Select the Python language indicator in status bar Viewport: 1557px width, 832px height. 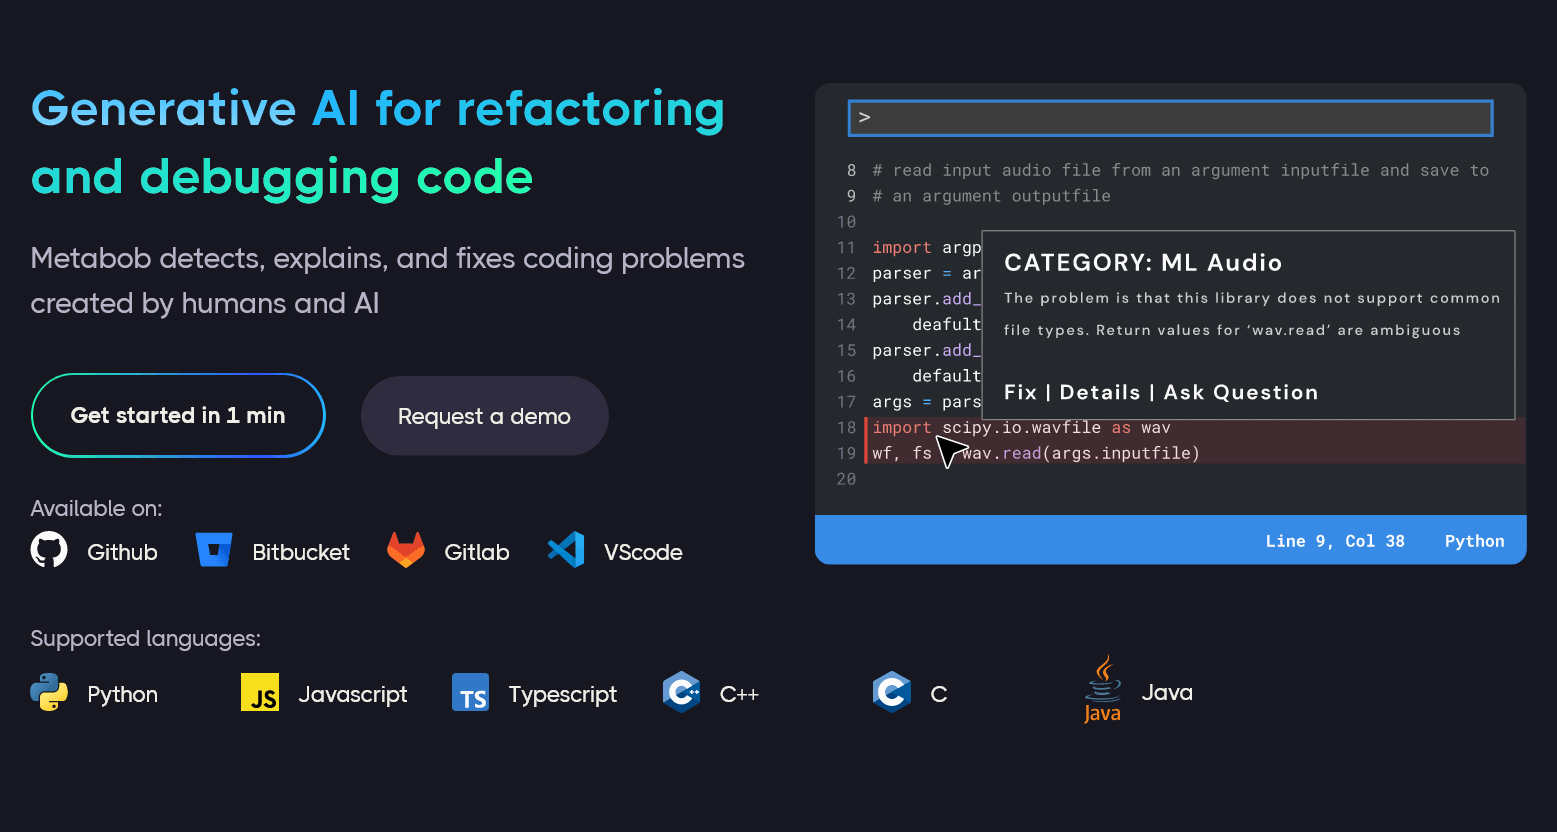[1474, 540]
